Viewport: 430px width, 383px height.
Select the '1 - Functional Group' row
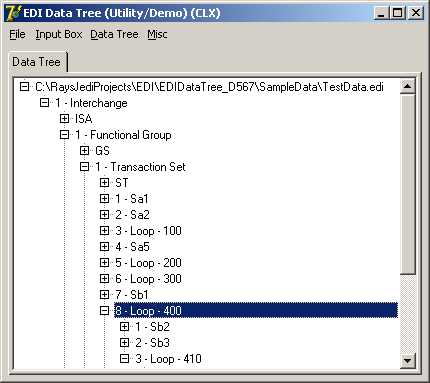click(123, 135)
